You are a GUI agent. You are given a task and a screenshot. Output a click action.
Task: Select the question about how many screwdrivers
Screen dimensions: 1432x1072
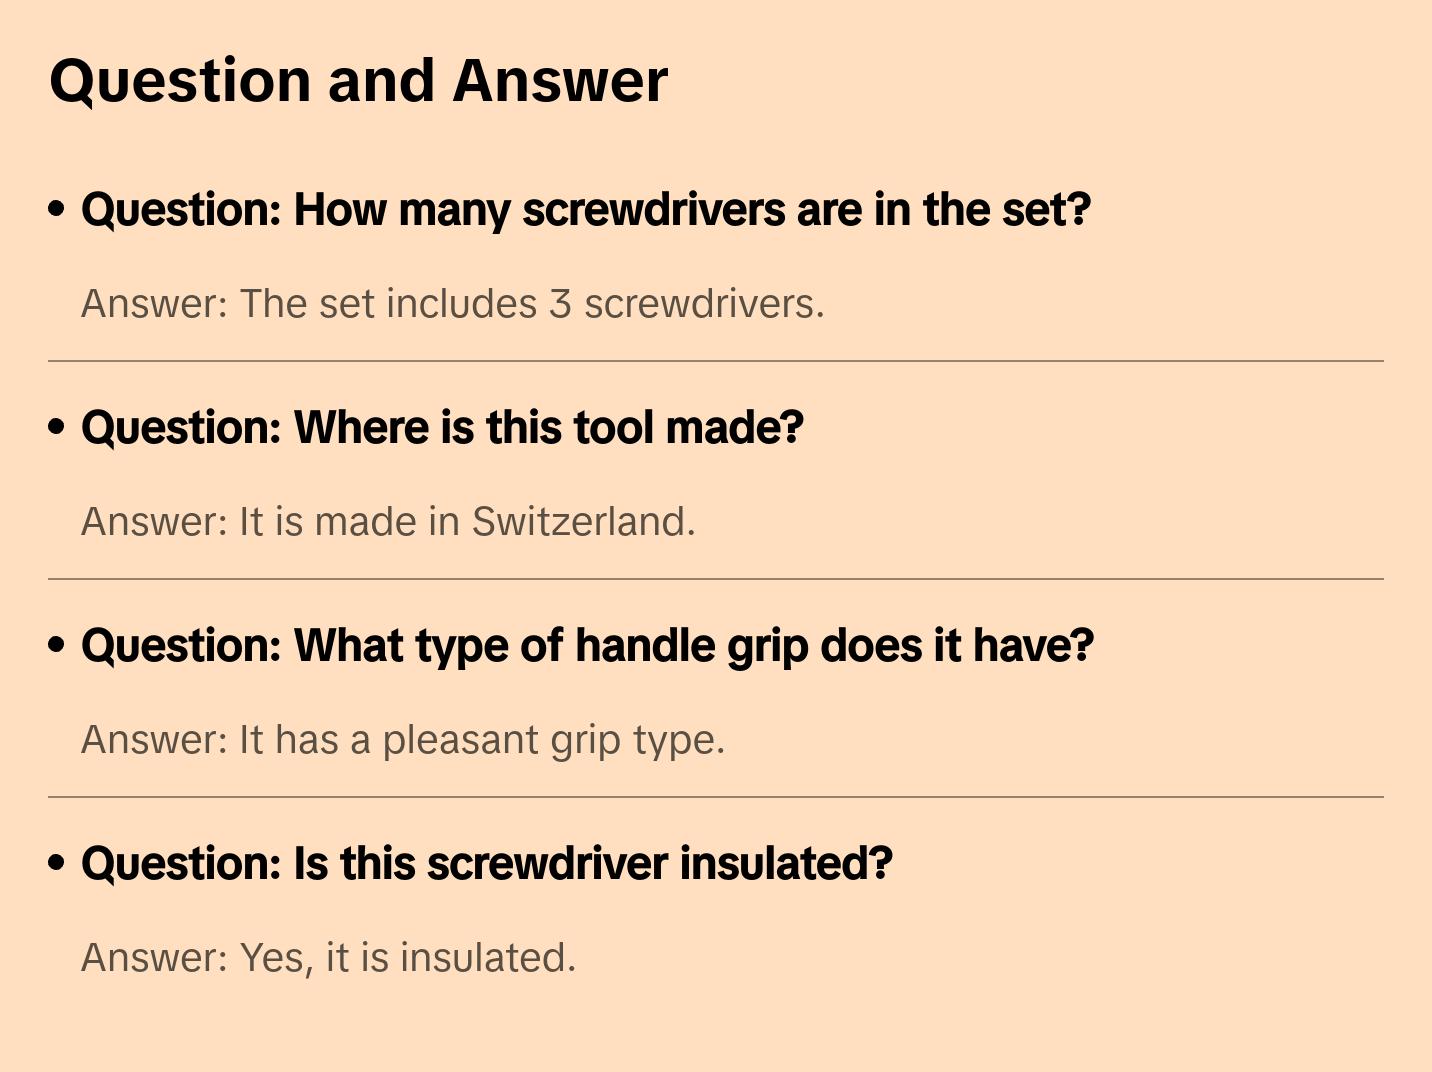point(586,210)
